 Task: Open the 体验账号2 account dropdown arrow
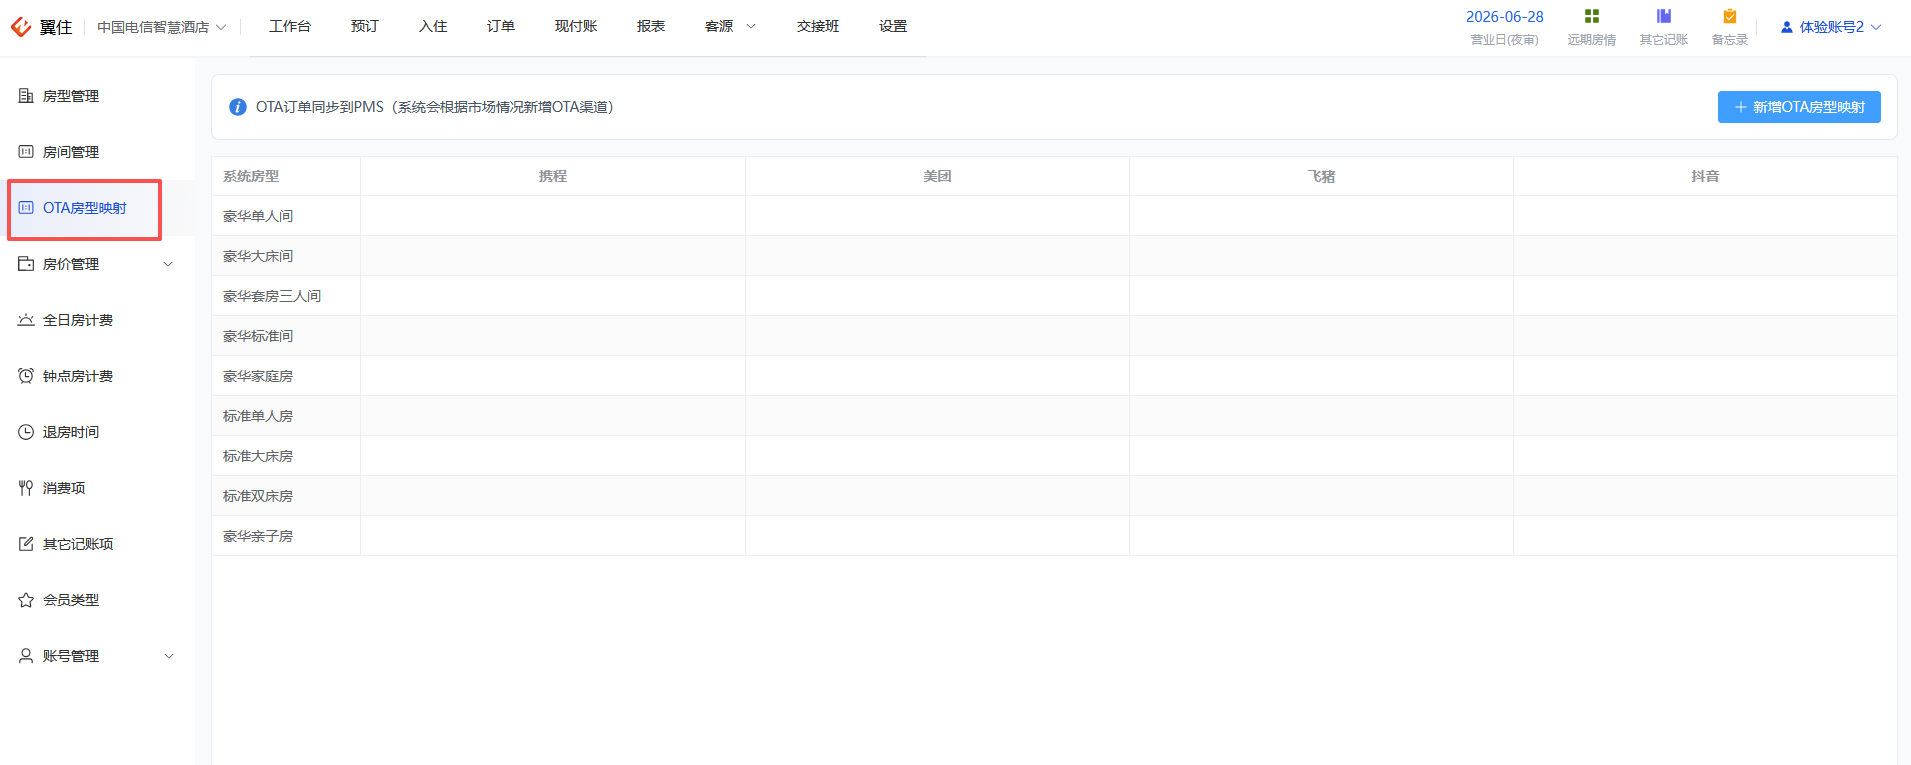(x=1876, y=27)
